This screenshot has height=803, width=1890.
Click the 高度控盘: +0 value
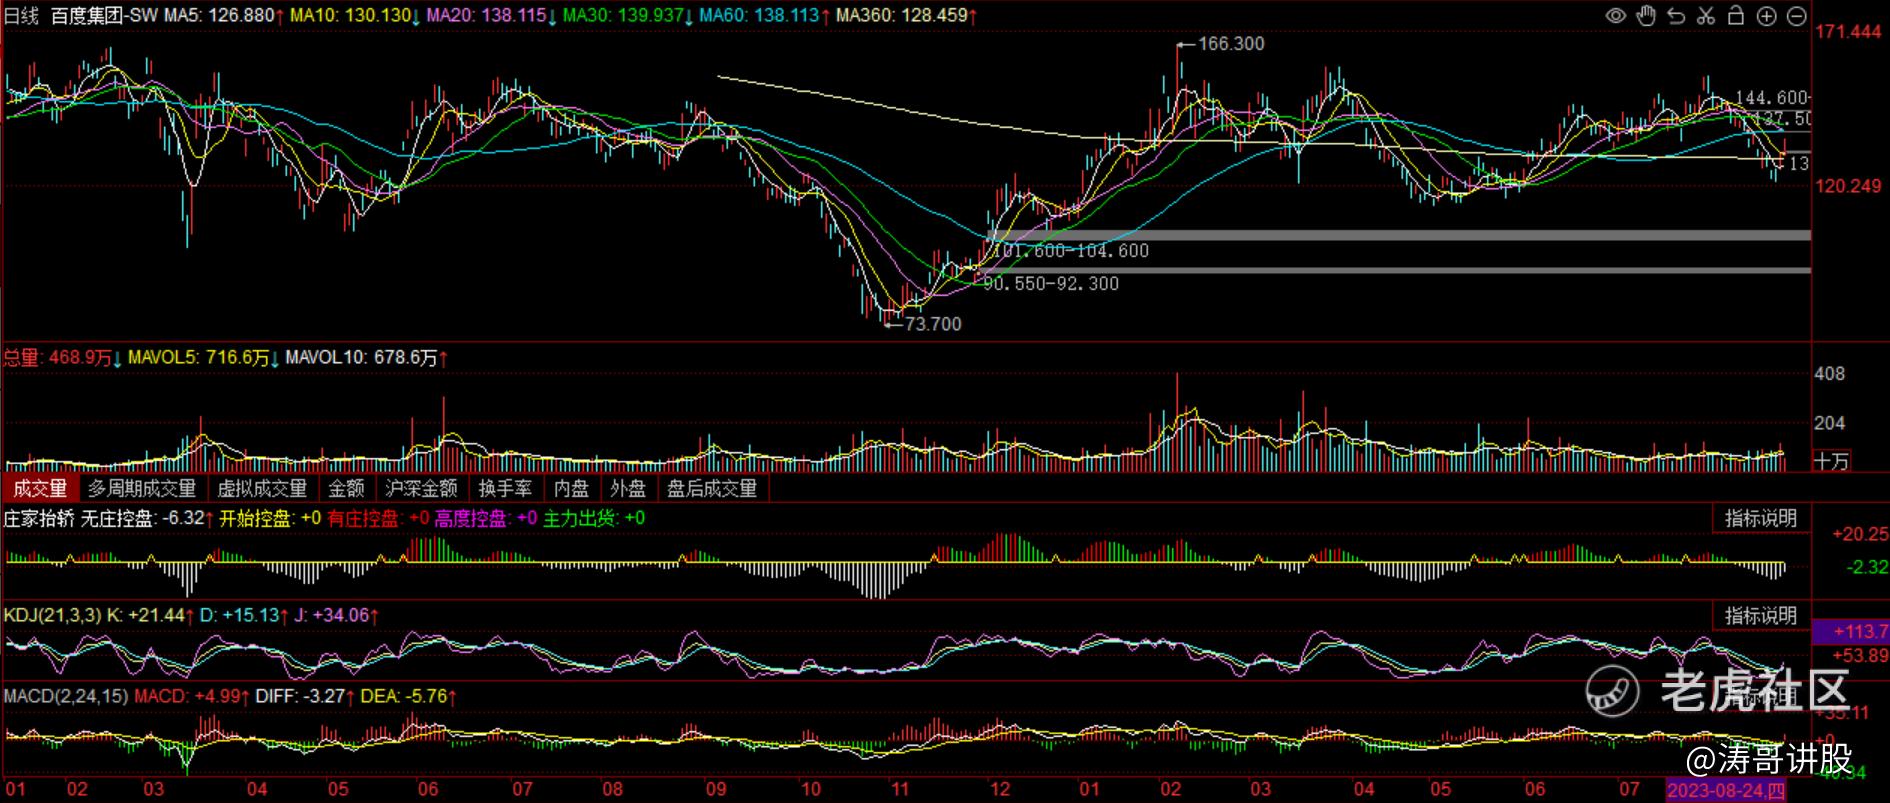click(486, 518)
